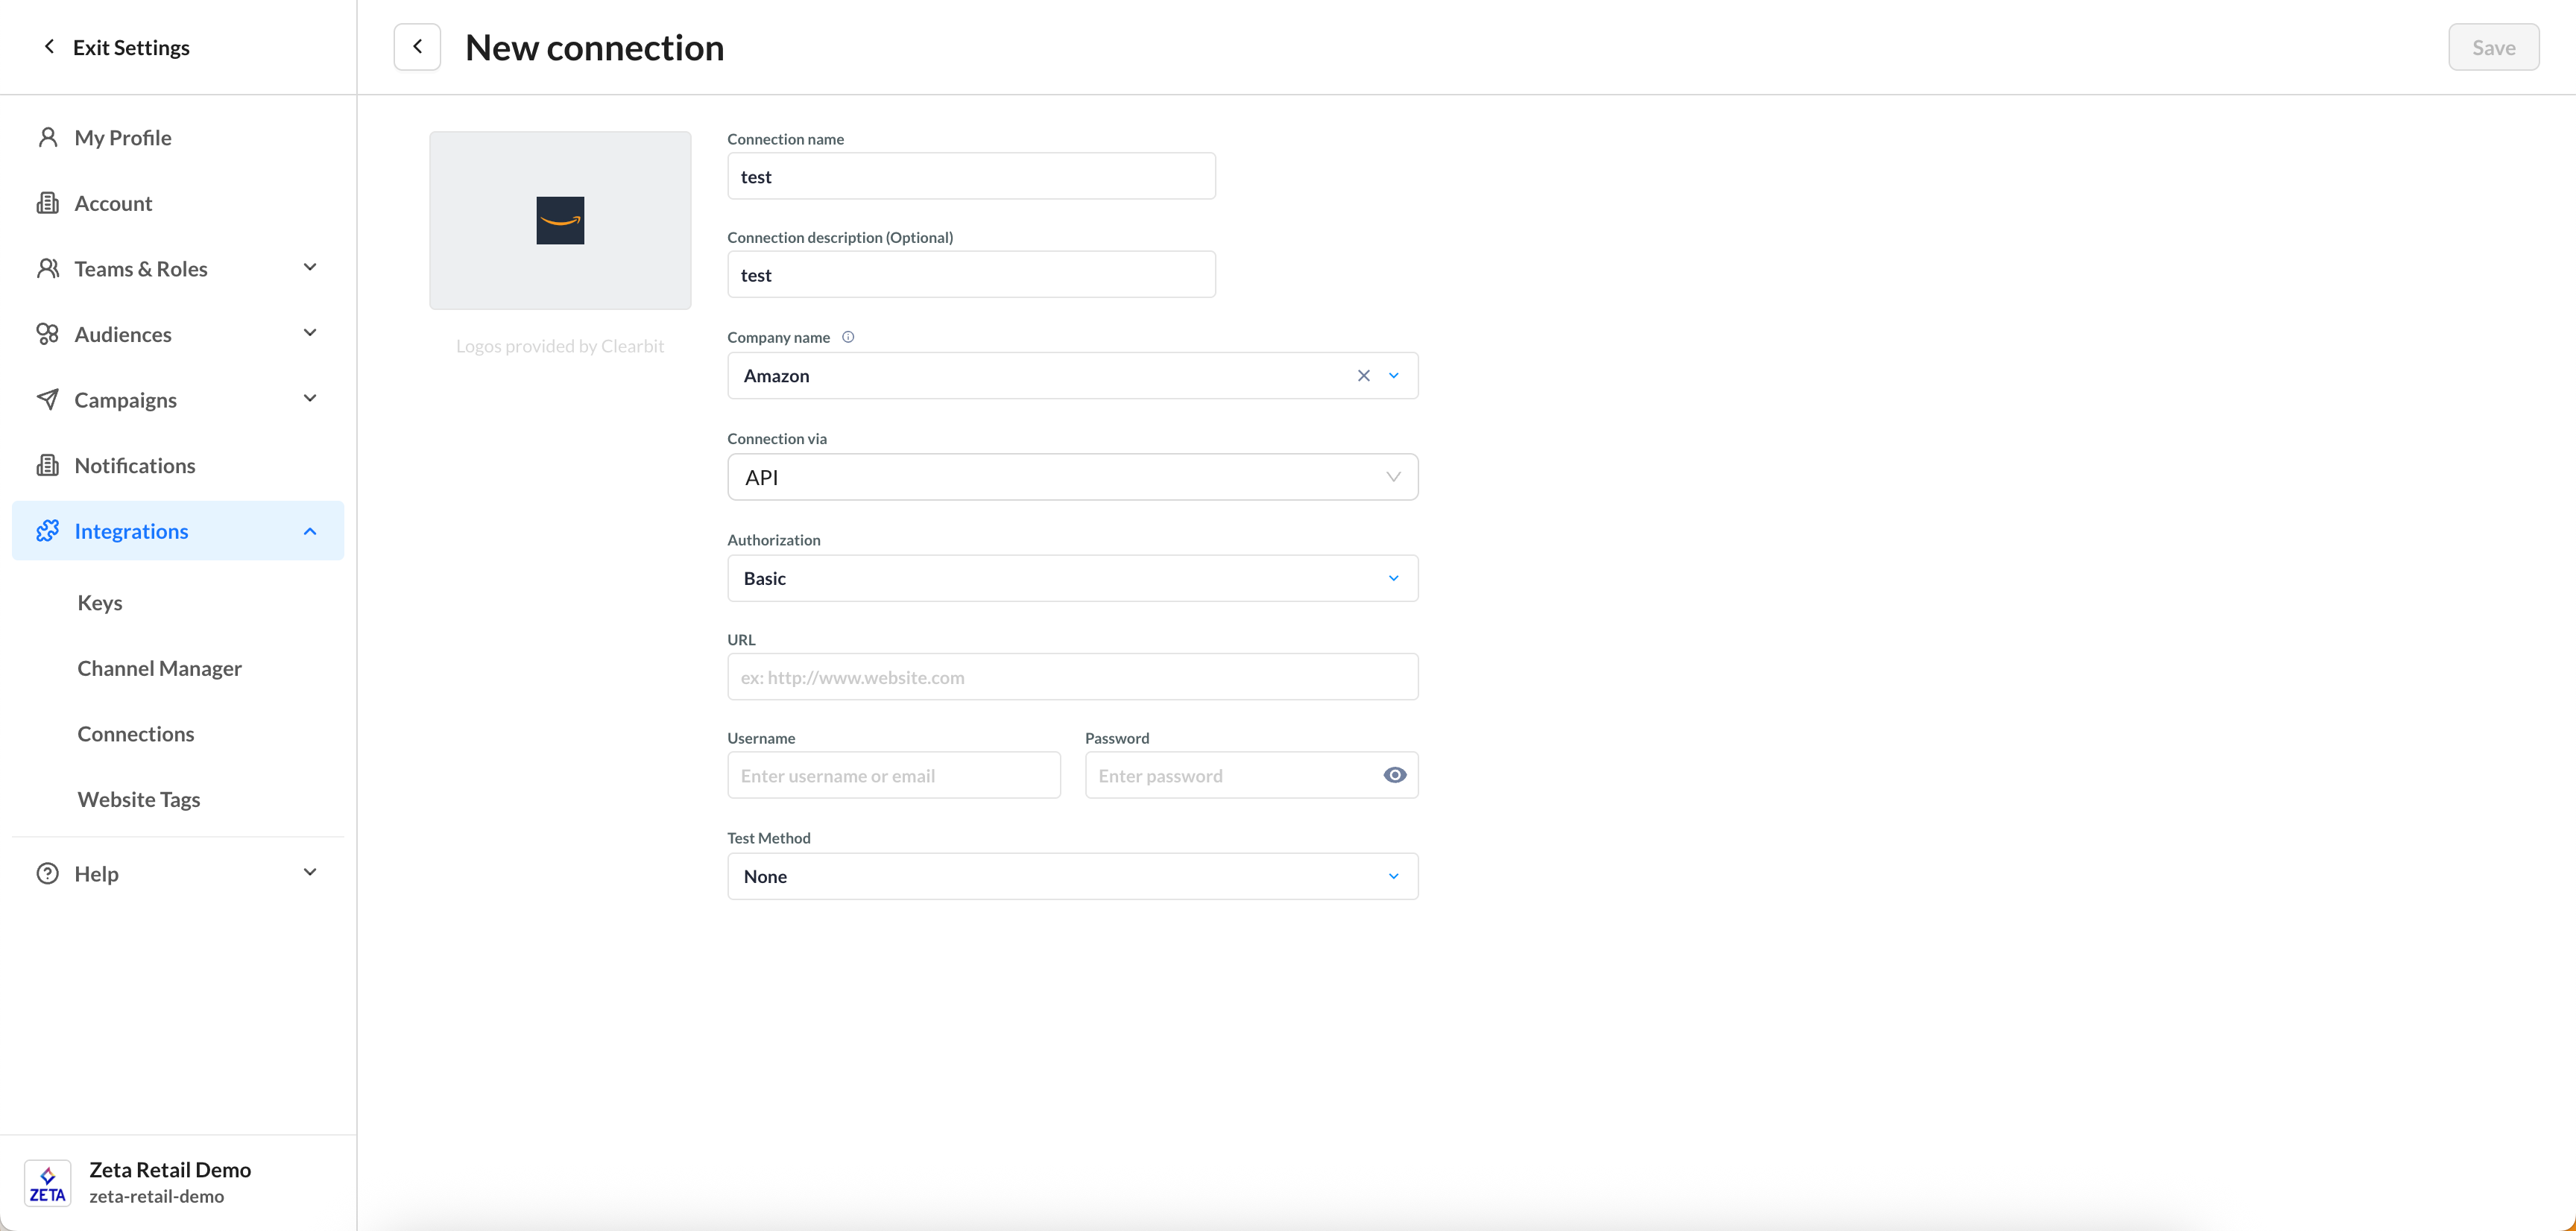This screenshot has width=2576, height=1231.
Task: Click the Integrations puzzle icon
Action: [47, 531]
